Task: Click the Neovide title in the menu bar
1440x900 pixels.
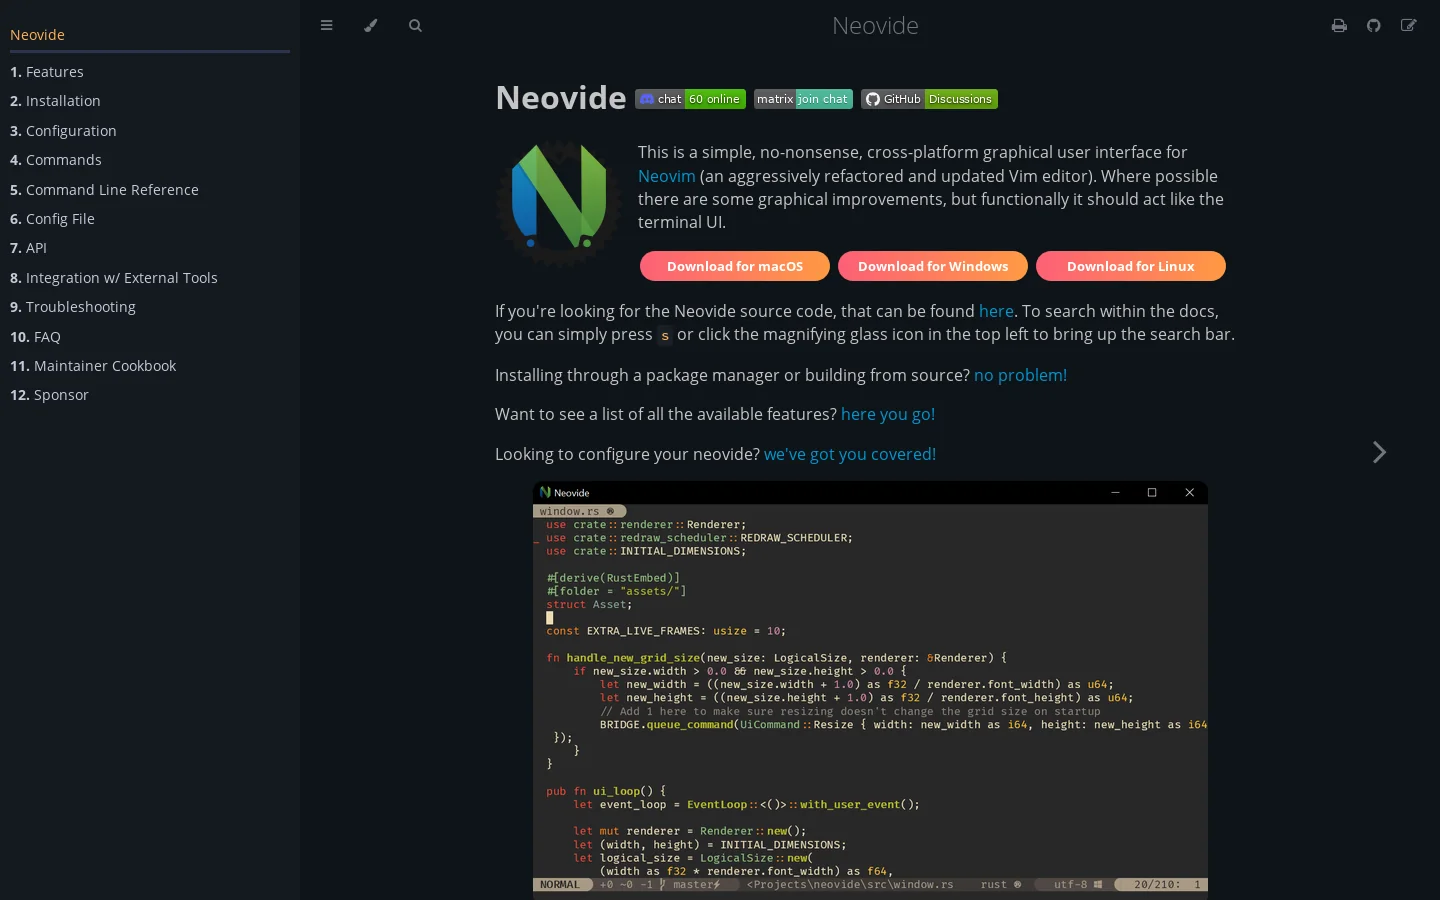Action: 875,25
